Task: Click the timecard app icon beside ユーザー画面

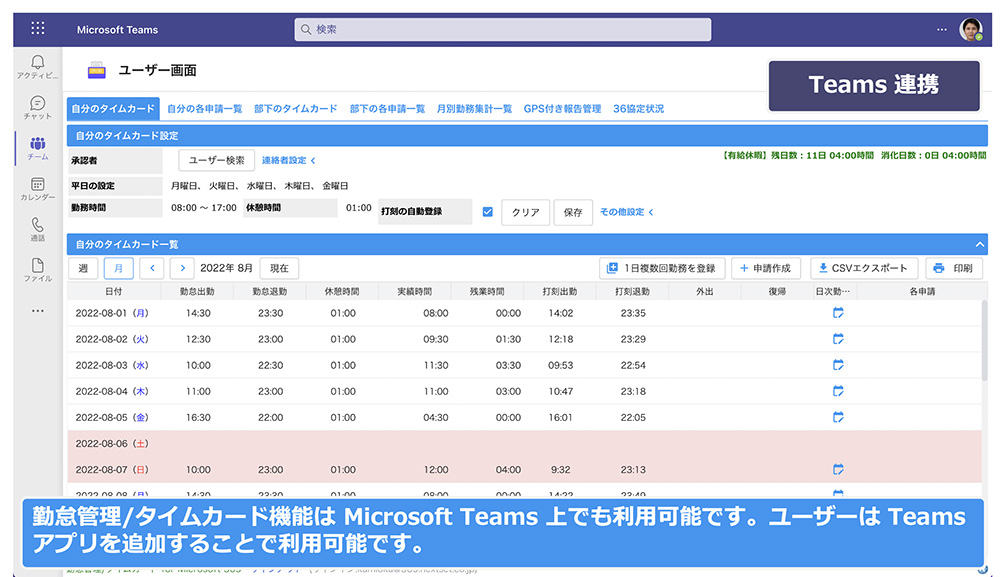Action: coord(96,69)
